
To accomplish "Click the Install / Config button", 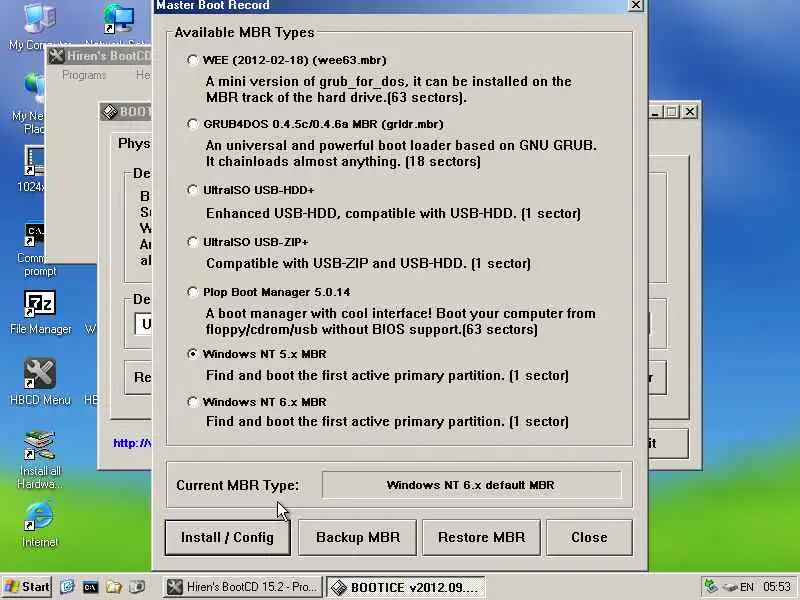I will 228,537.
